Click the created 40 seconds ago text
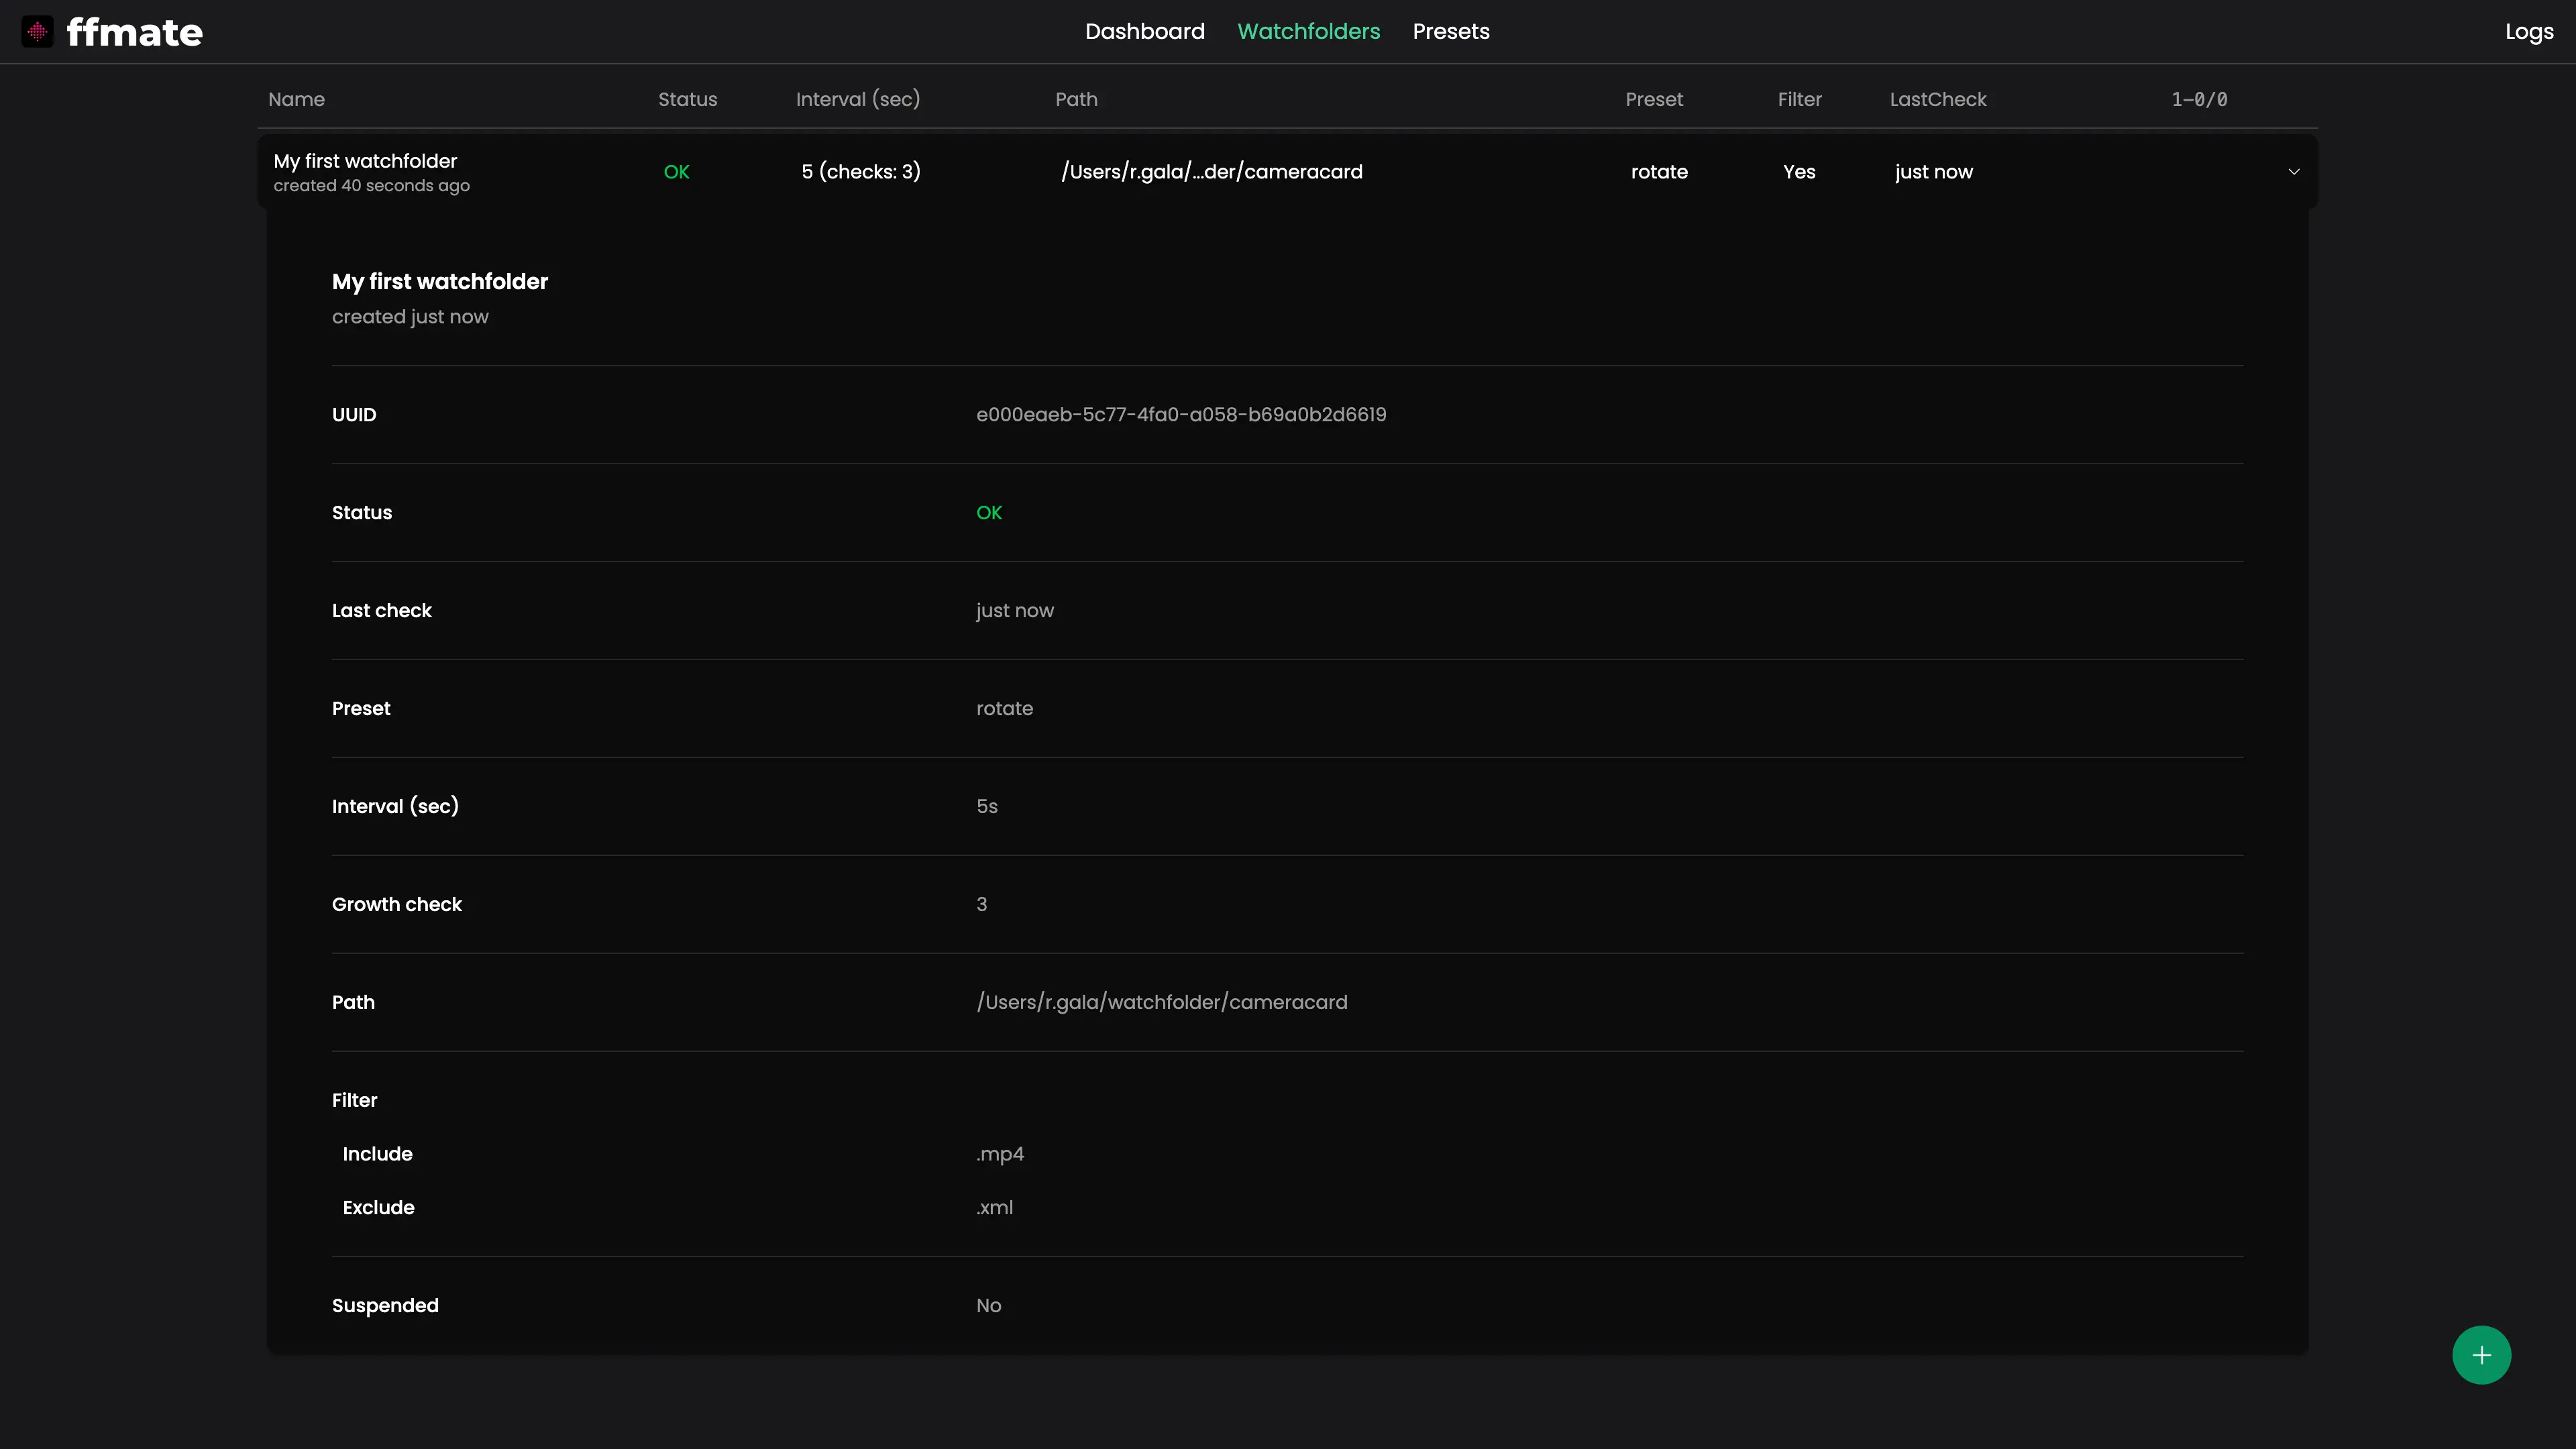This screenshot has height=1449, width=2576. (x=371, y=186)
